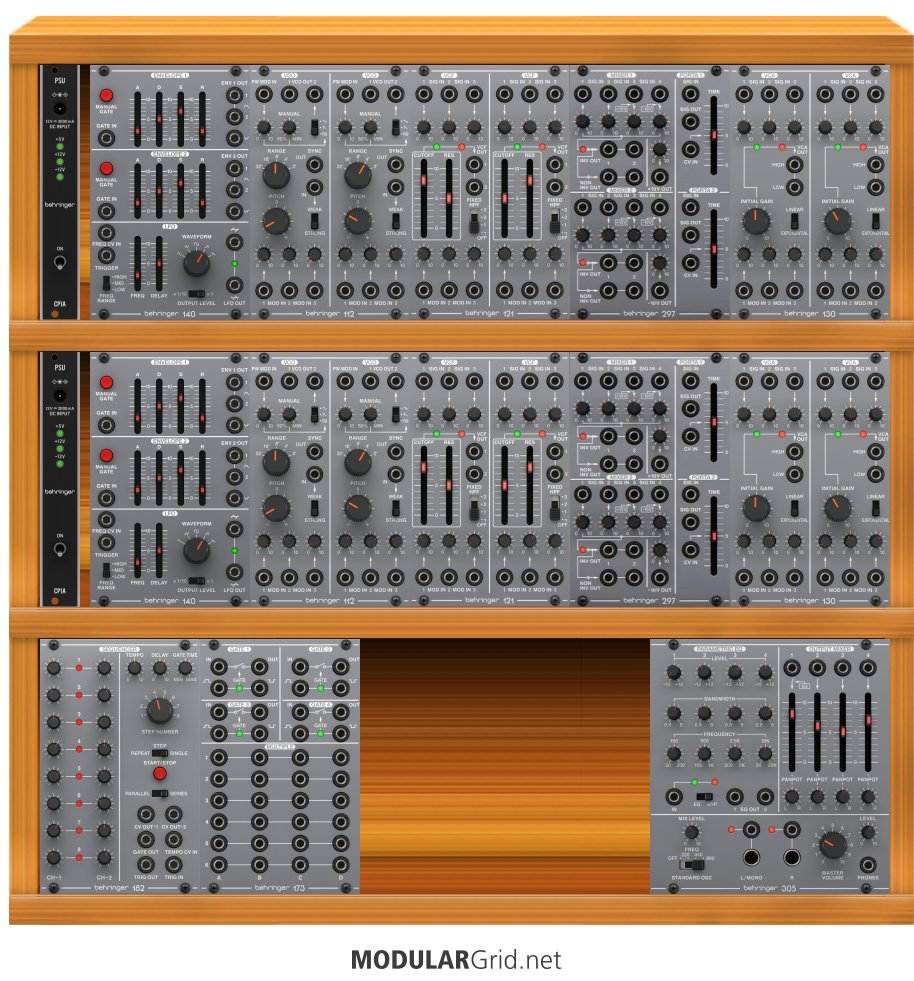Screen dimensions: 914x981
Task: Click the MULTIPLE row 6 column D jack
Action: click(341, 865)
